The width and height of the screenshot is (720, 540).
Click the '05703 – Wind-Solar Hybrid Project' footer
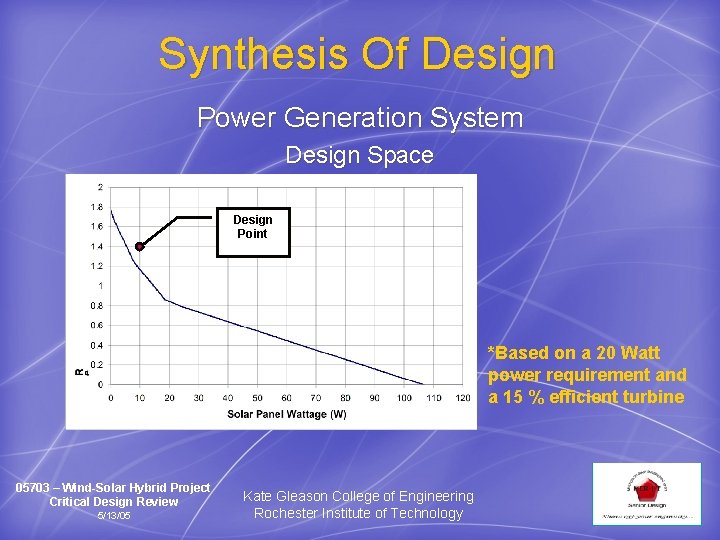click(x=113, y=488)
